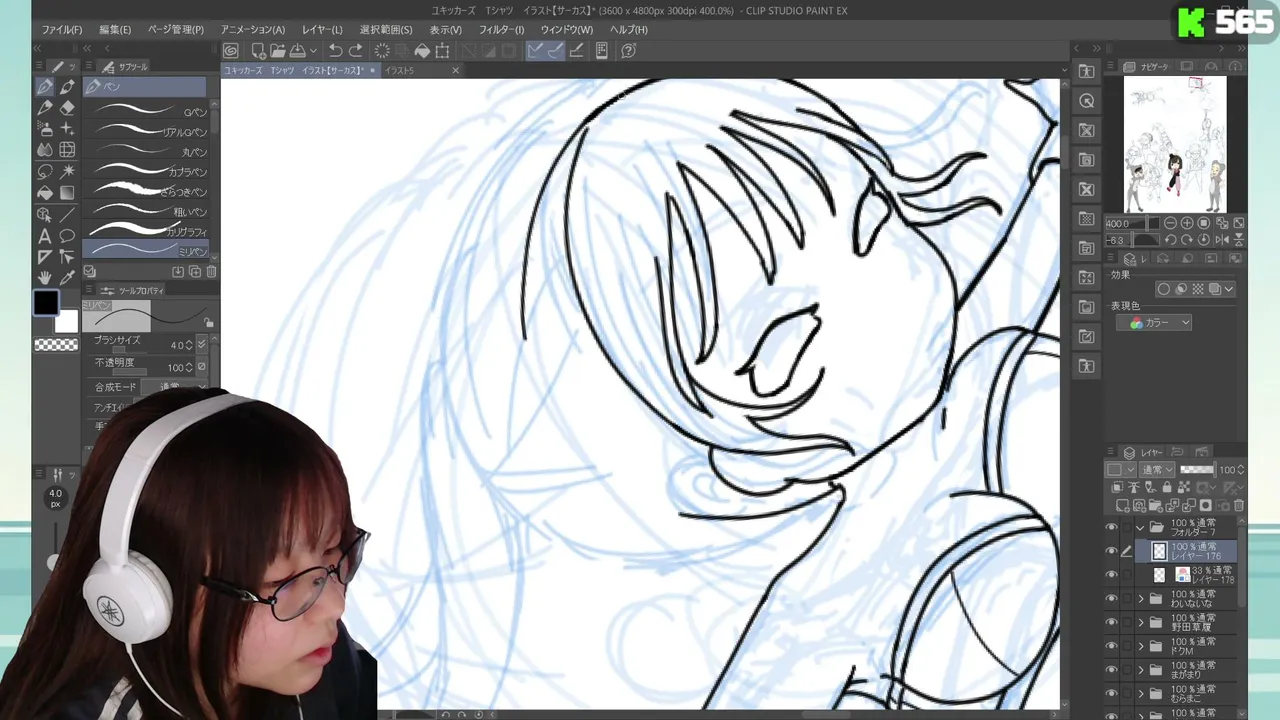
Task: Select the Gペン sub tool
Action: point(146,111)
